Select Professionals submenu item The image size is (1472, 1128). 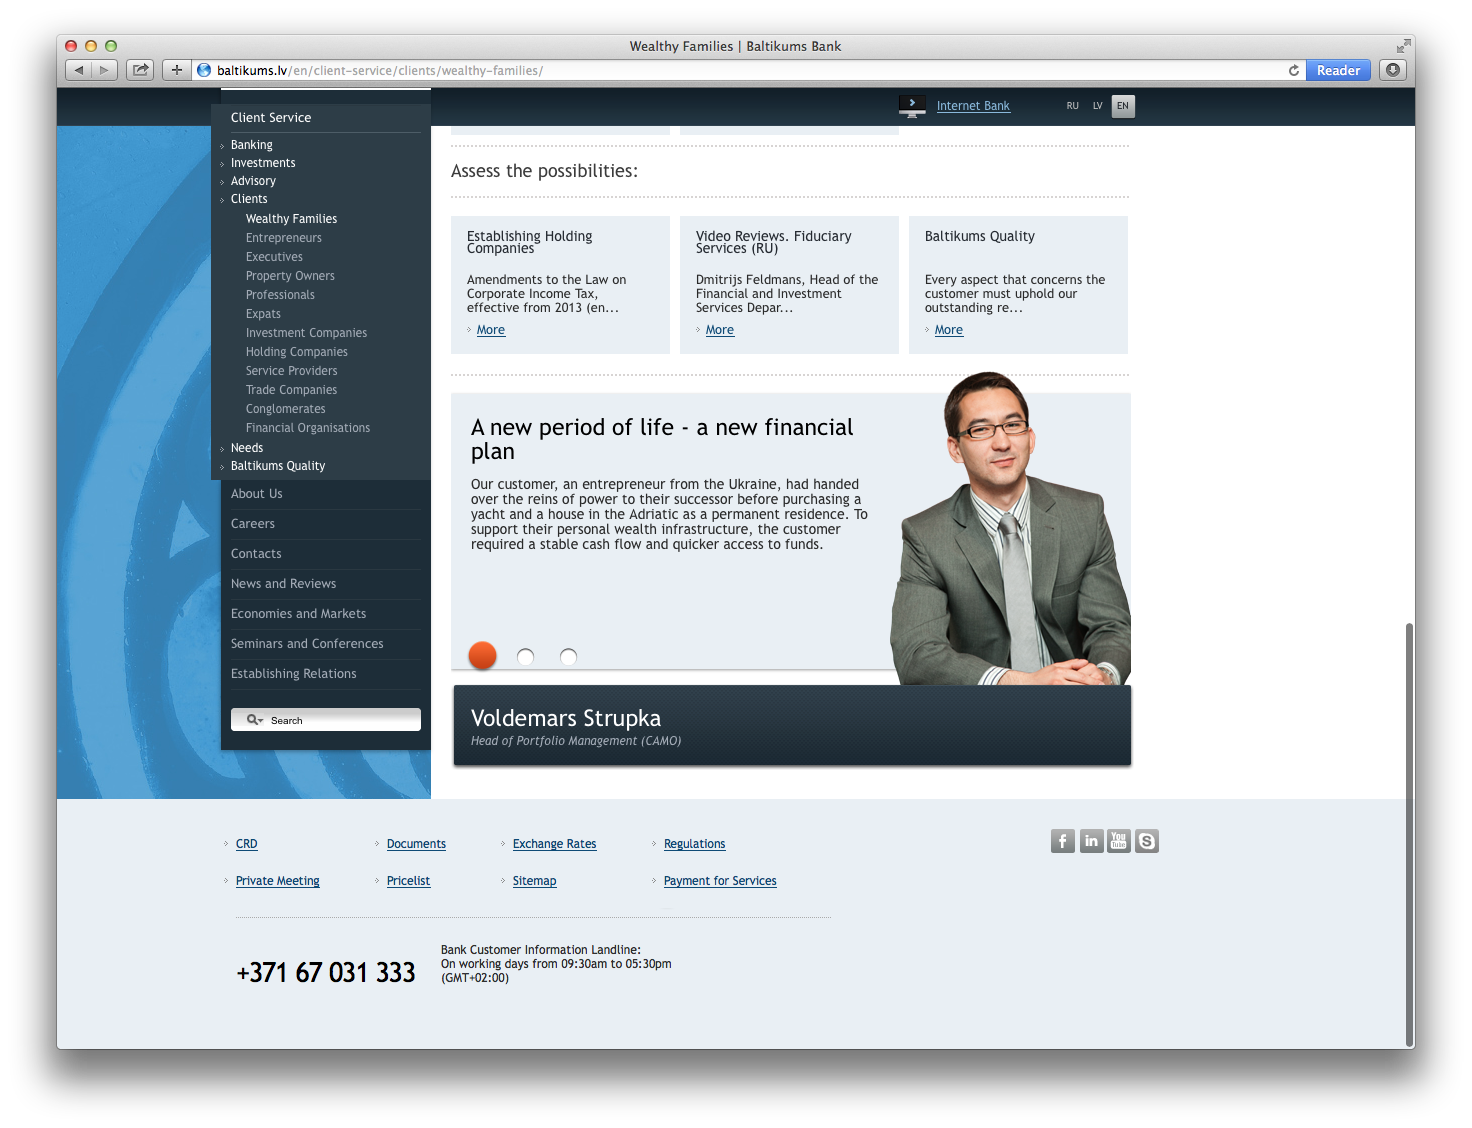pos(280,295)
